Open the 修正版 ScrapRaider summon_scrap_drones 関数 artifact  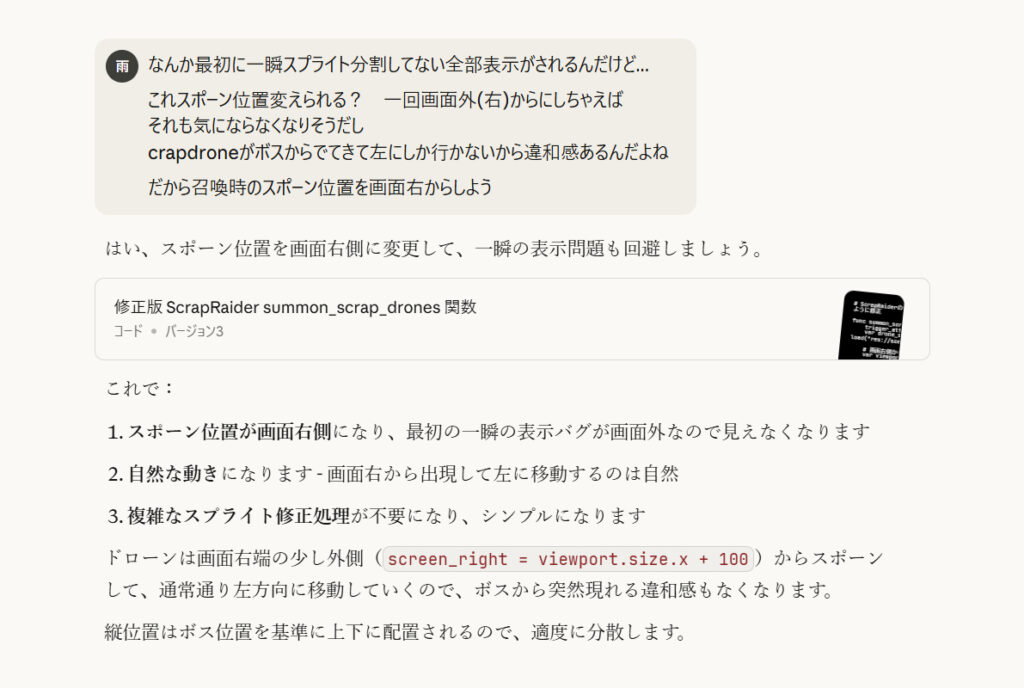tap(295, 307)
